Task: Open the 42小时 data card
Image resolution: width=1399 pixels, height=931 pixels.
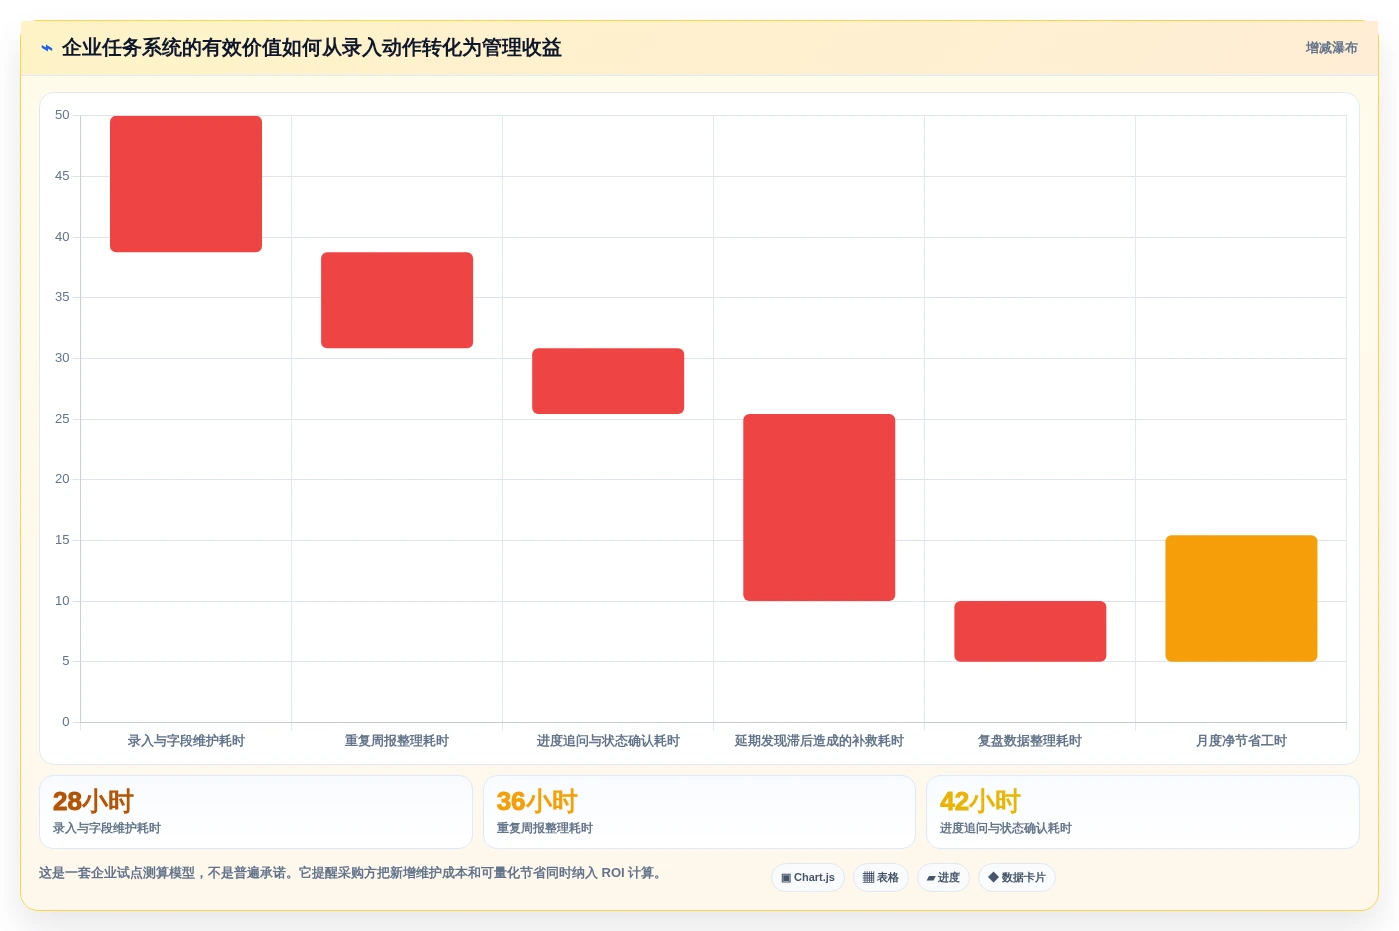Action: tap(1143, 812)
